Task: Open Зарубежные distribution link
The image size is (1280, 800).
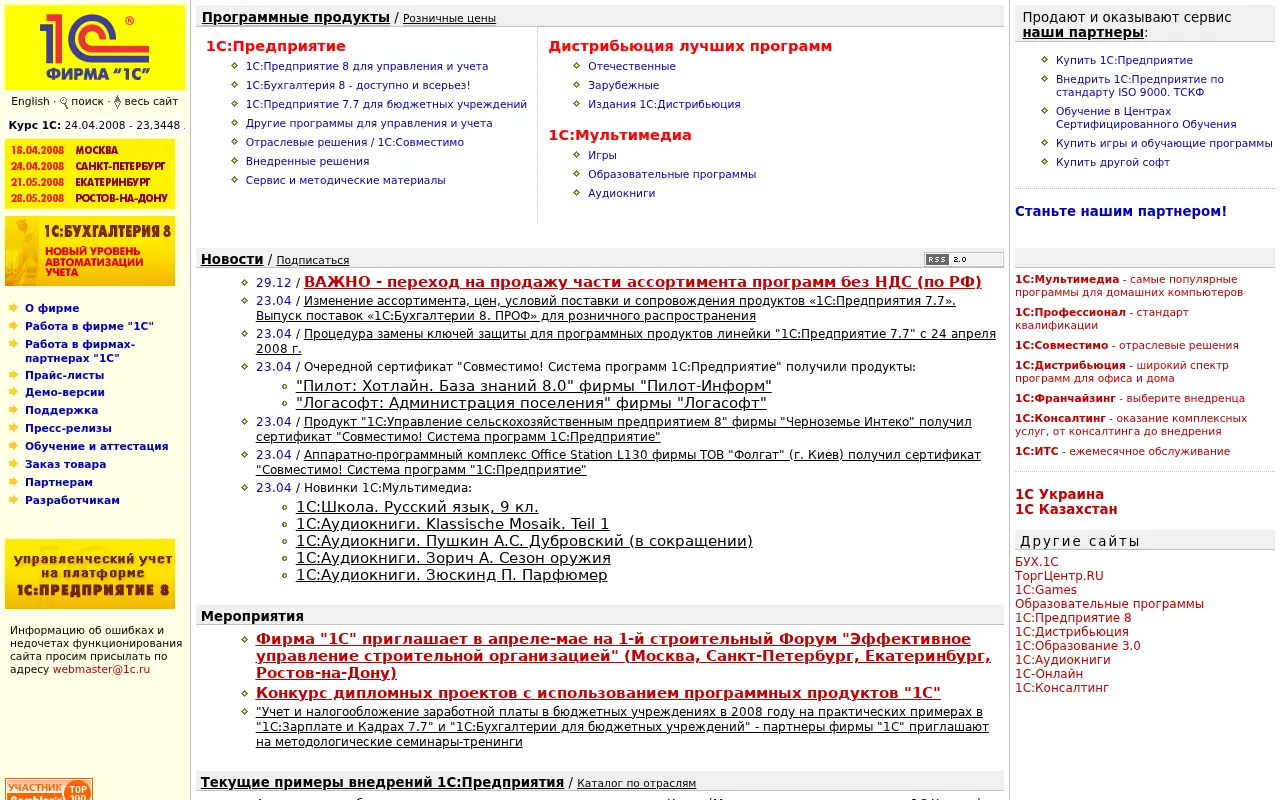Action: (x=624, y=85)
